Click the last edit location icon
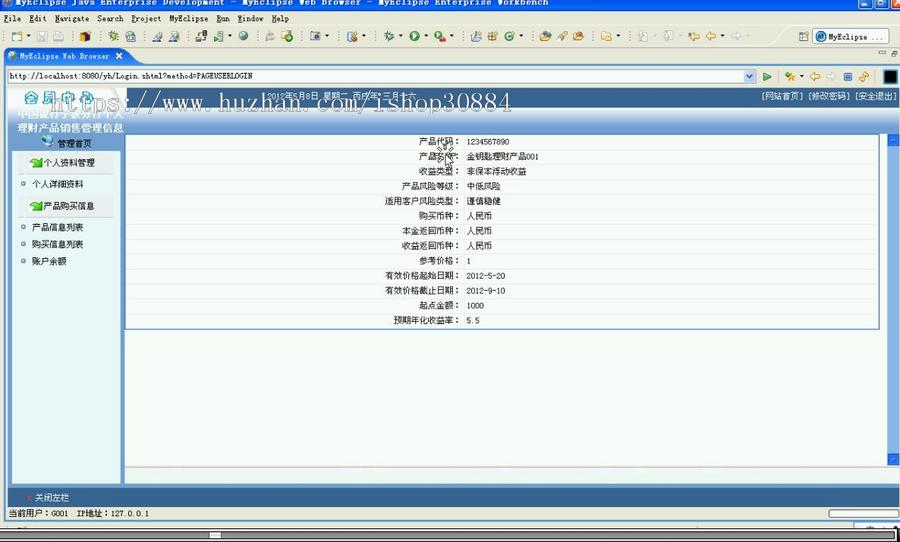 coord(694,36)
